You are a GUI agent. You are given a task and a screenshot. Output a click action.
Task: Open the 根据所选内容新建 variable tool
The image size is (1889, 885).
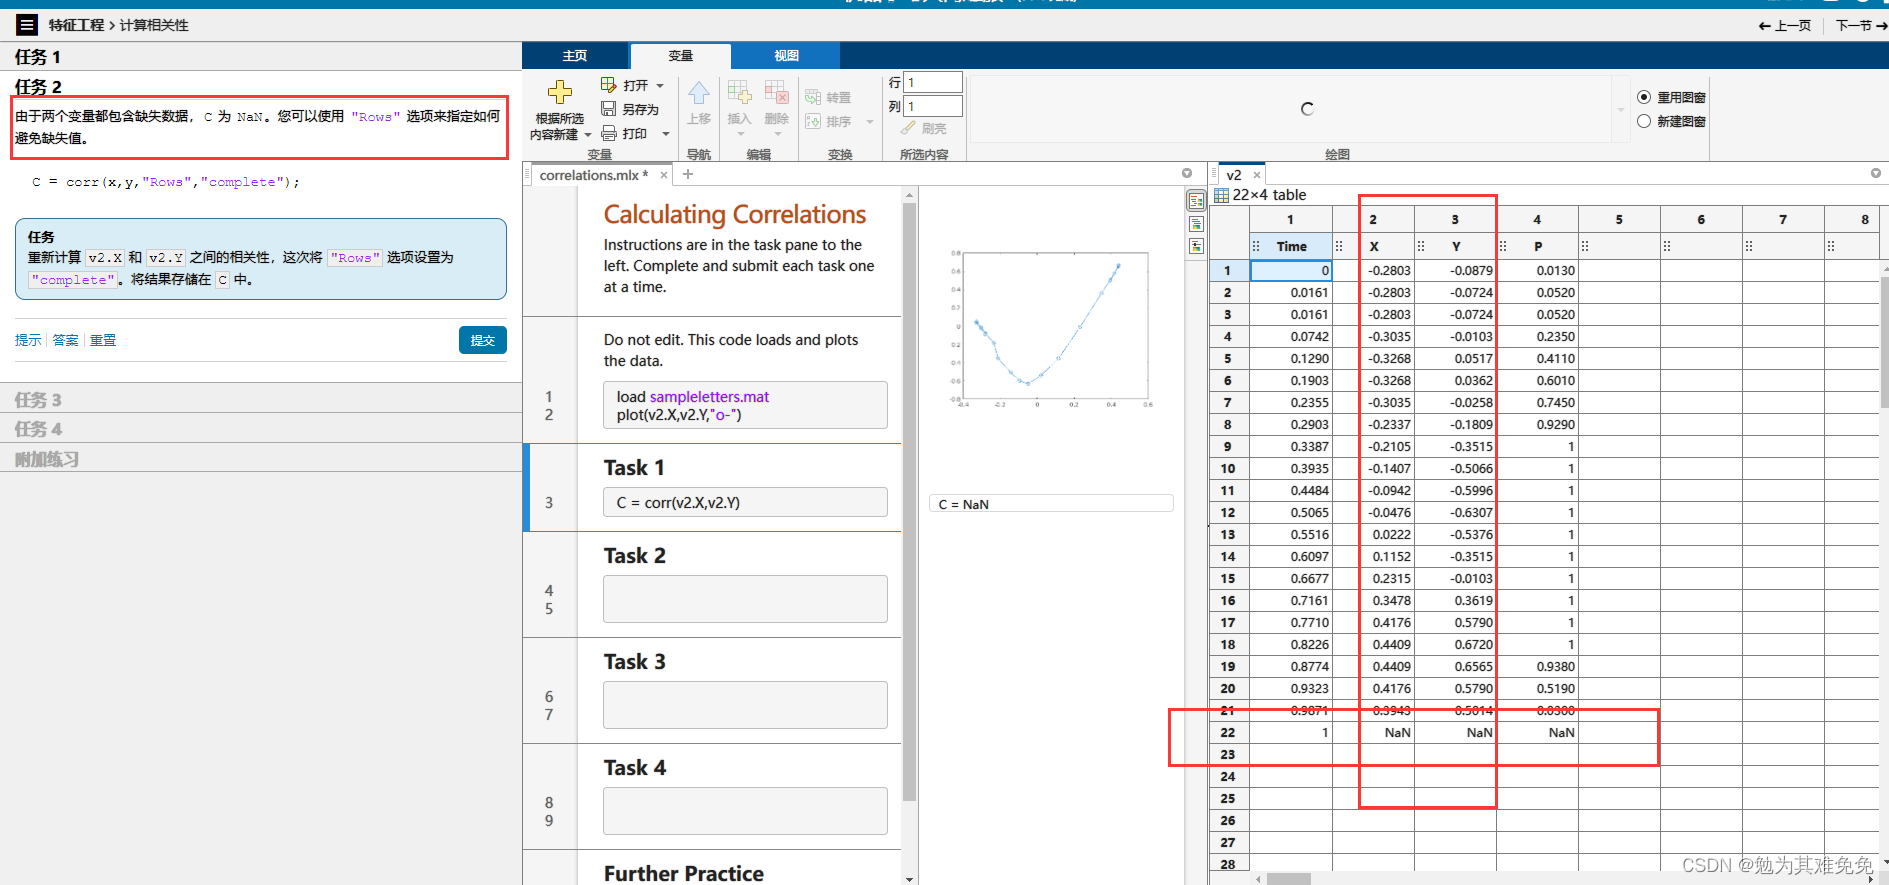pos(560,110)
